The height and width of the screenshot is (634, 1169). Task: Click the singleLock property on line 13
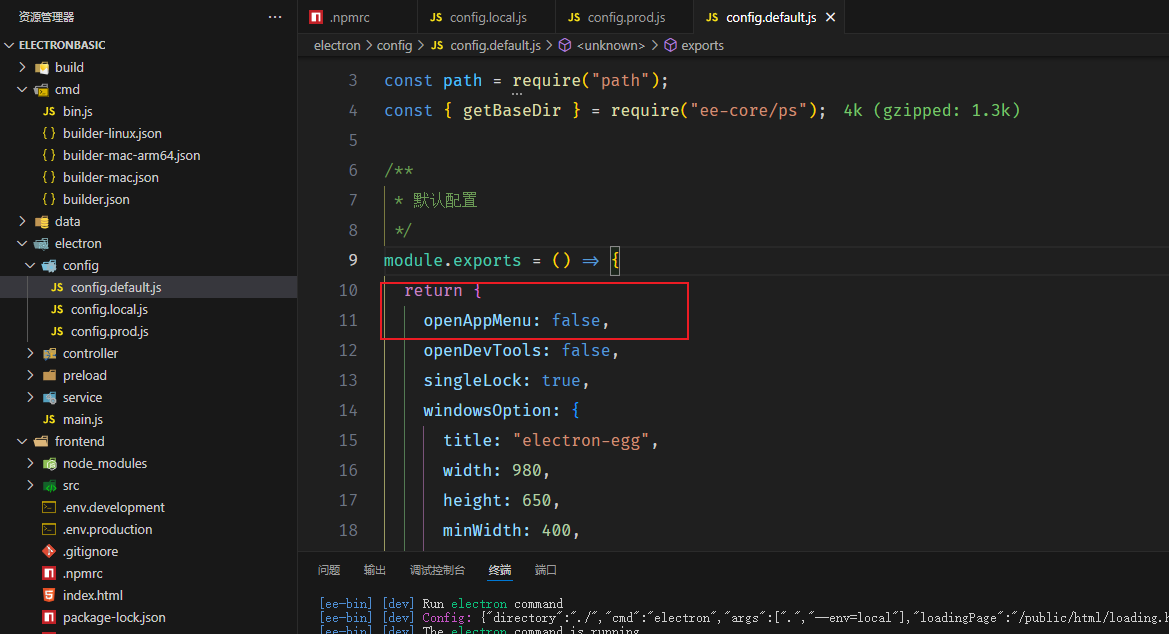[x=473, y=380]
